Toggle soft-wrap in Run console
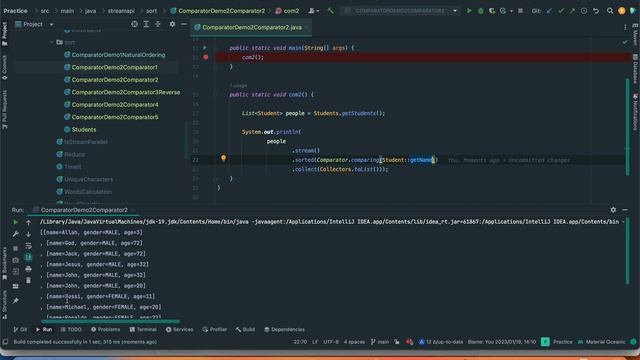Viewport: 640px width, 360px height. coord(28,246)
